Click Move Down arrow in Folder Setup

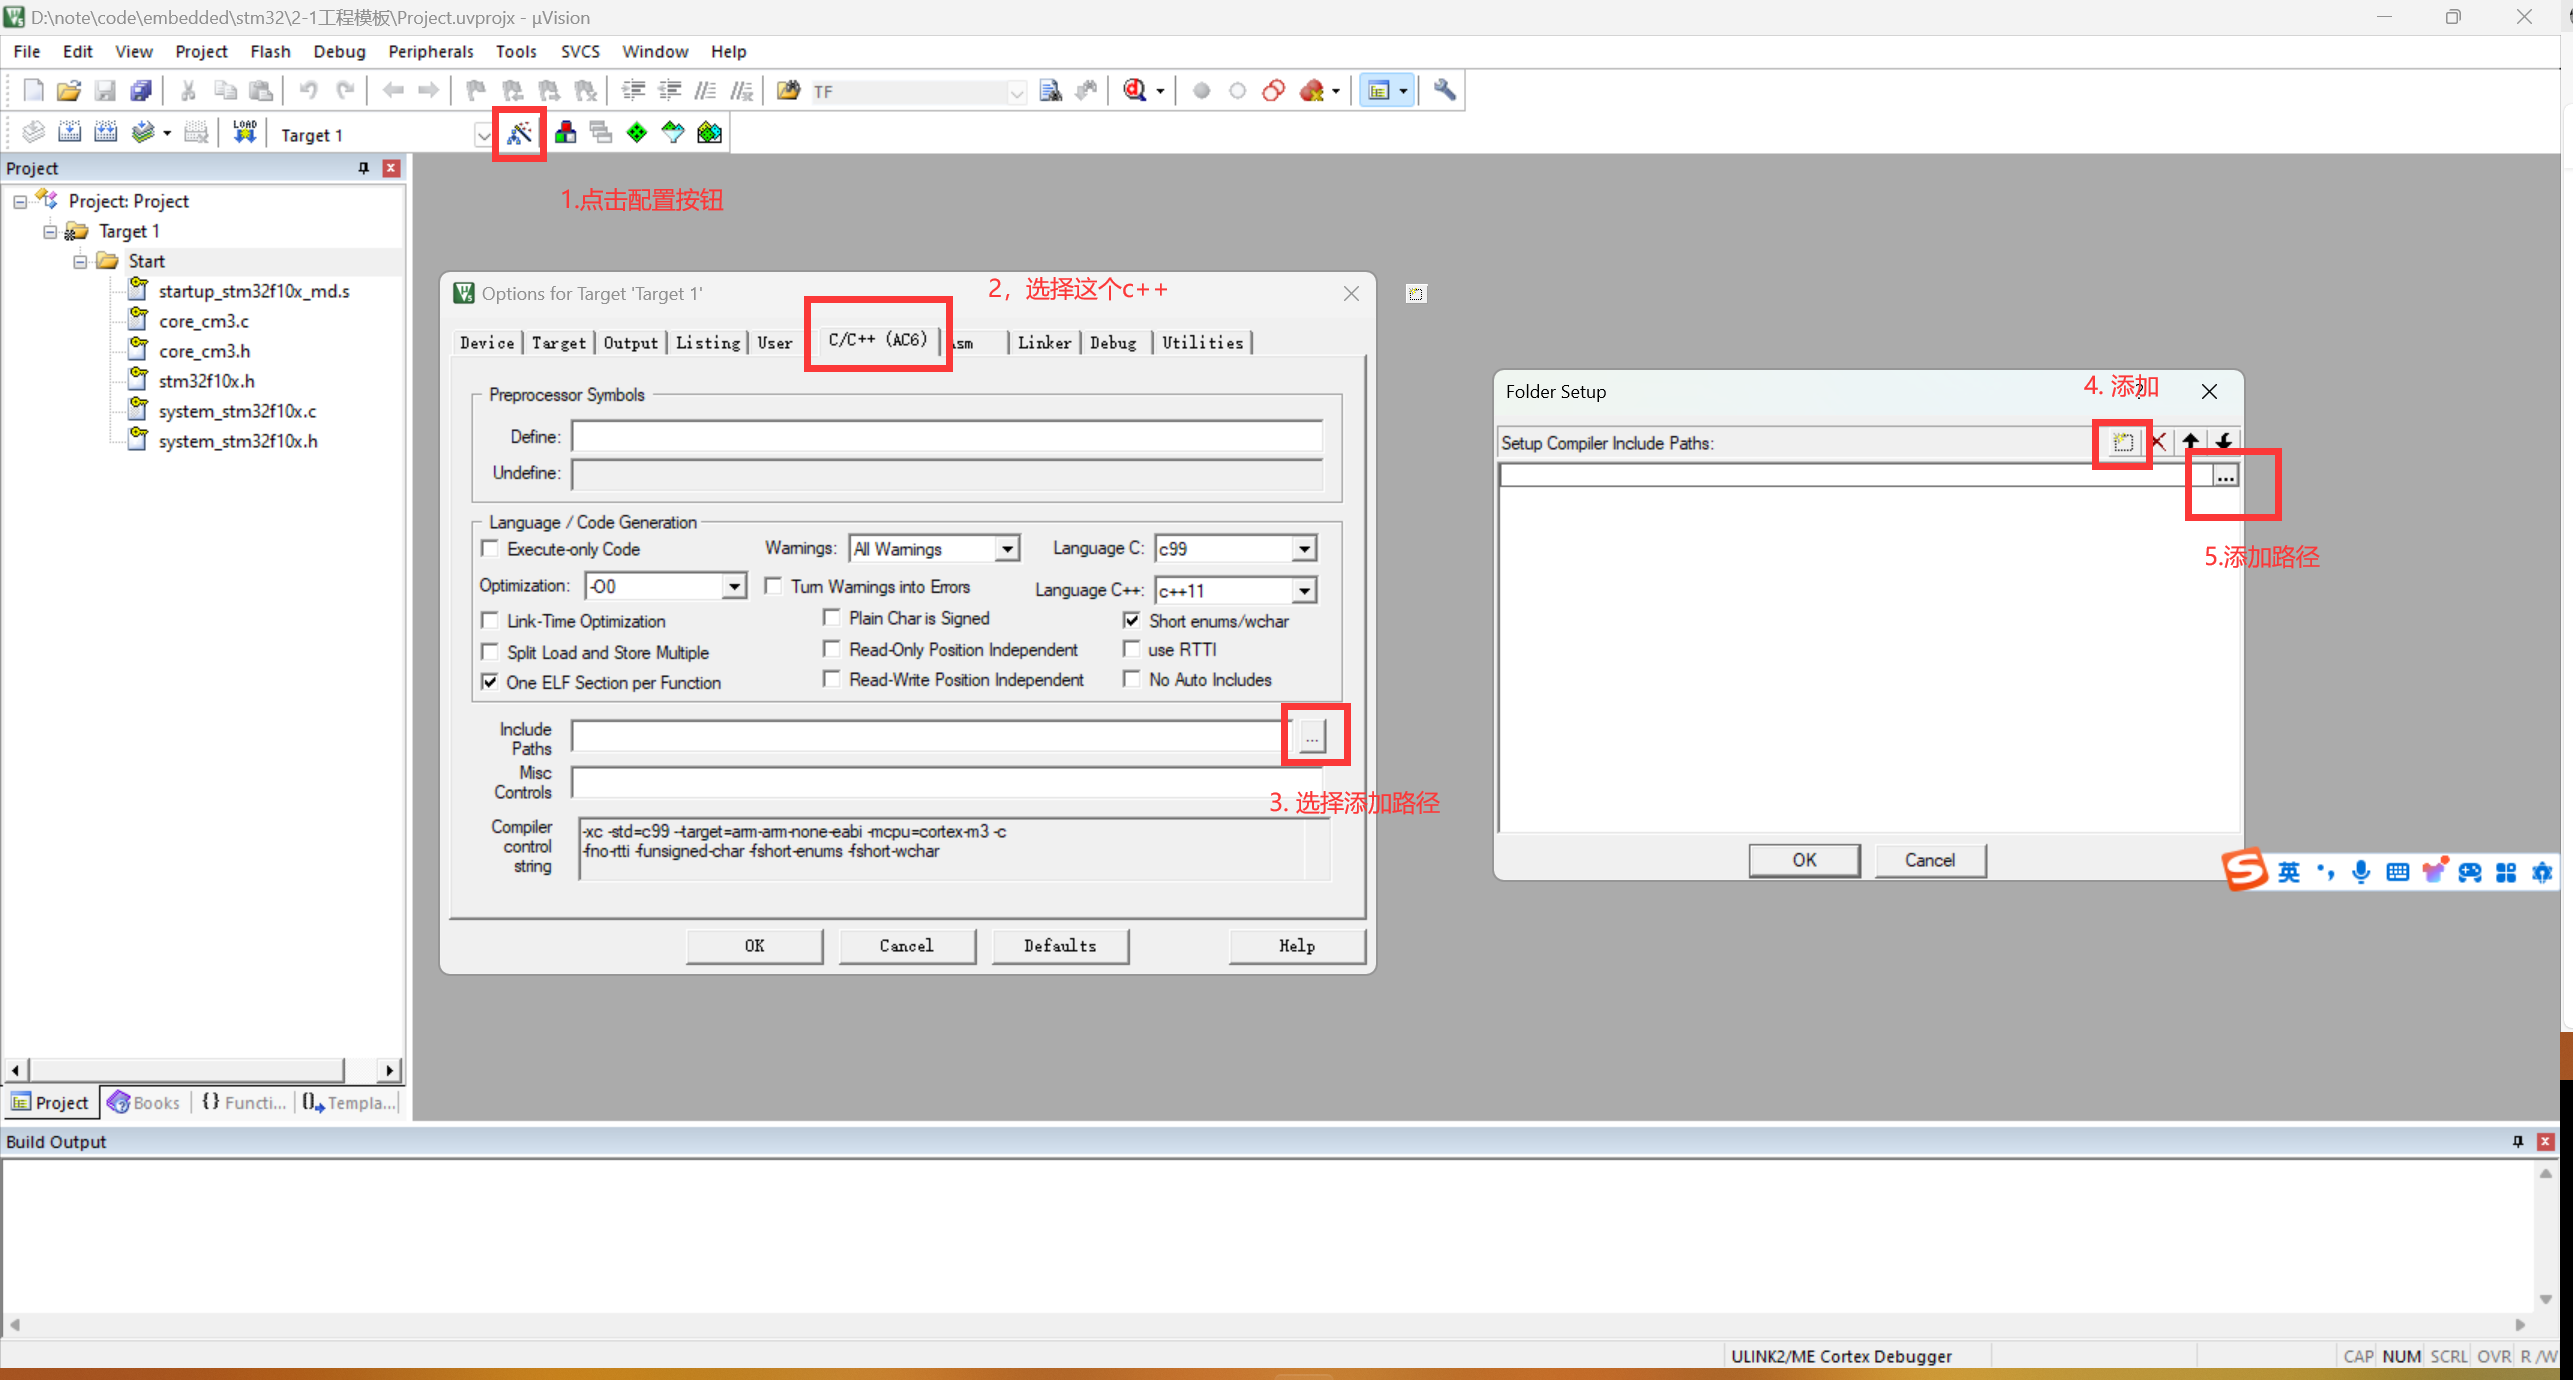click(2224, 442)
